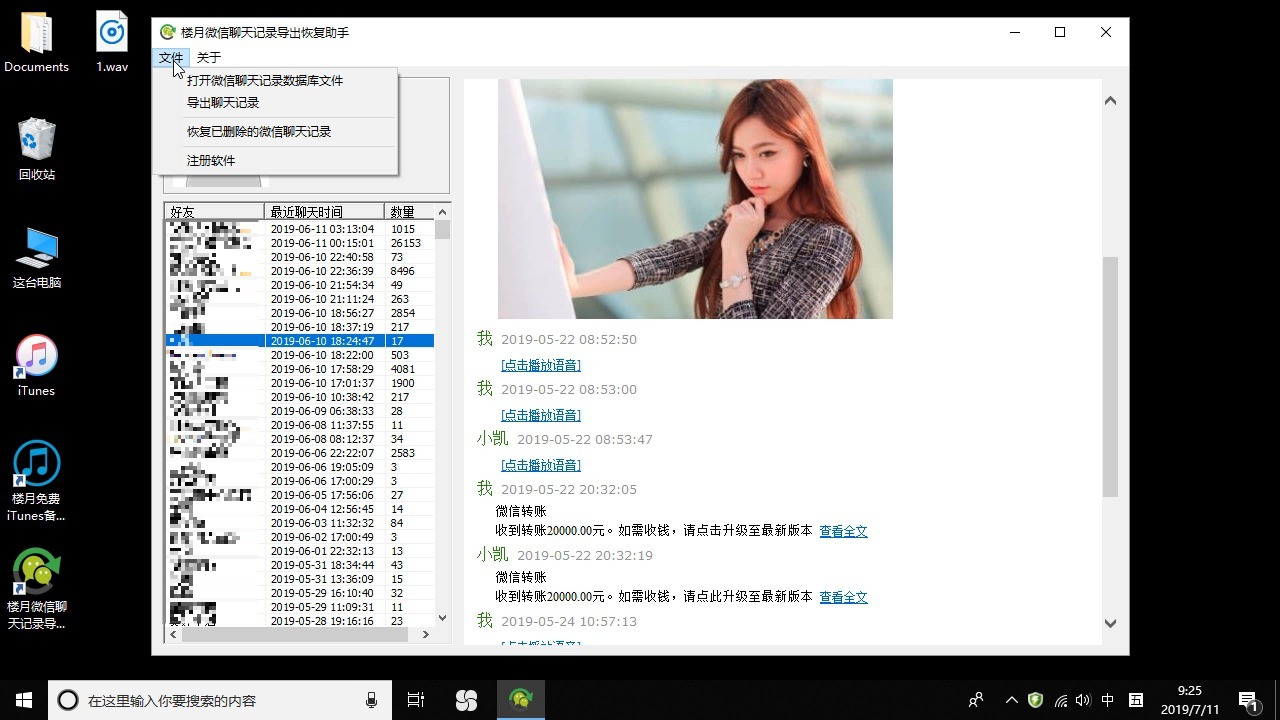Select row dated 2019-05-31 18:34:44

tap(300, 565)
